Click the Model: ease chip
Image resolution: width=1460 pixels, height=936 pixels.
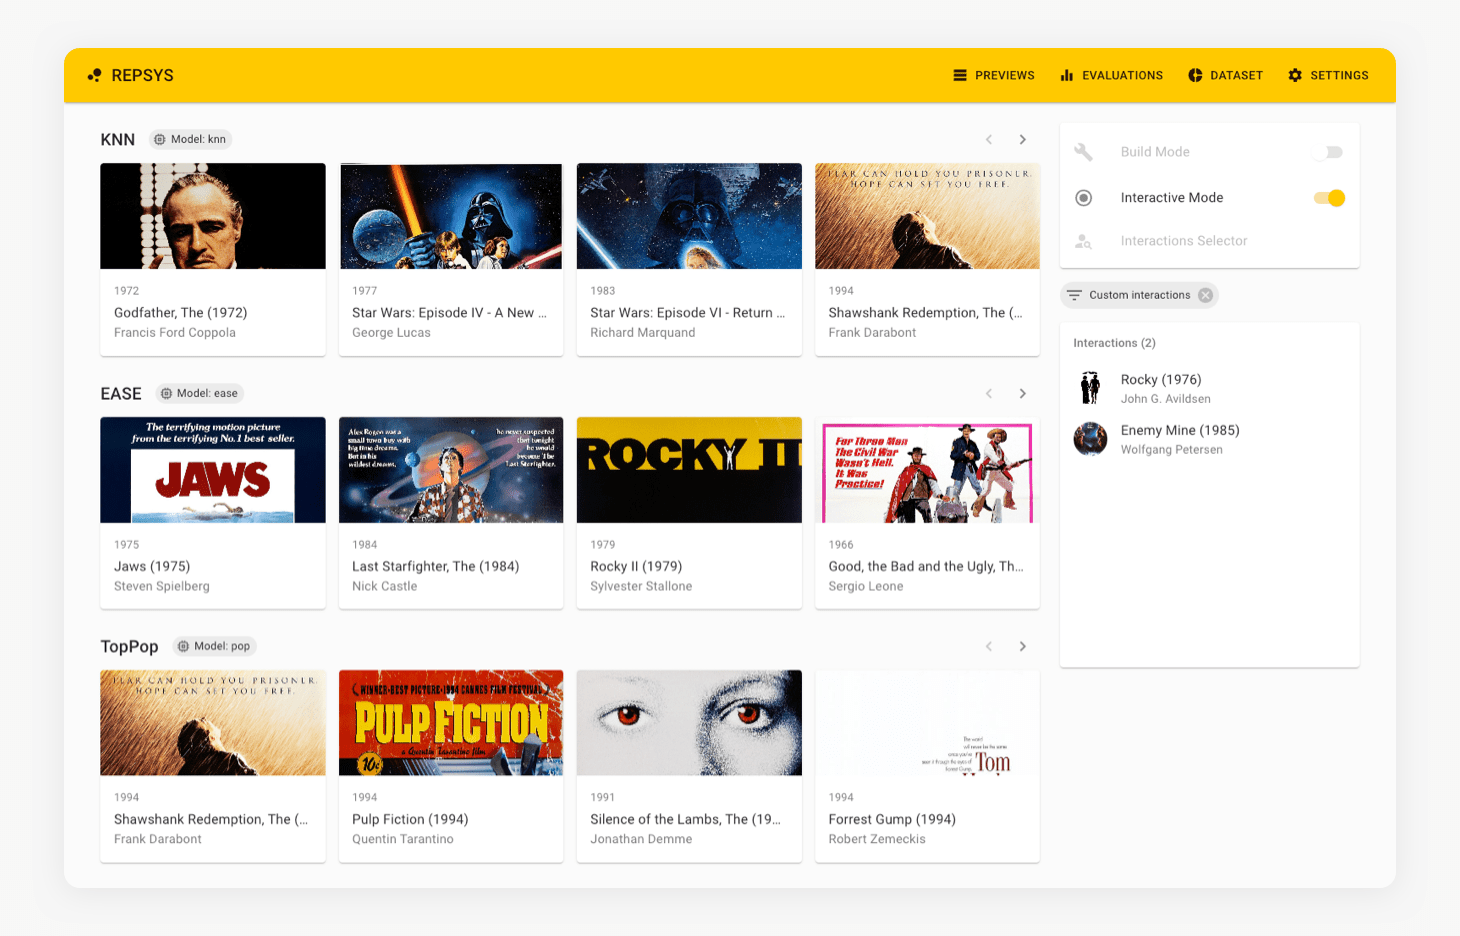tap(200, 393)
